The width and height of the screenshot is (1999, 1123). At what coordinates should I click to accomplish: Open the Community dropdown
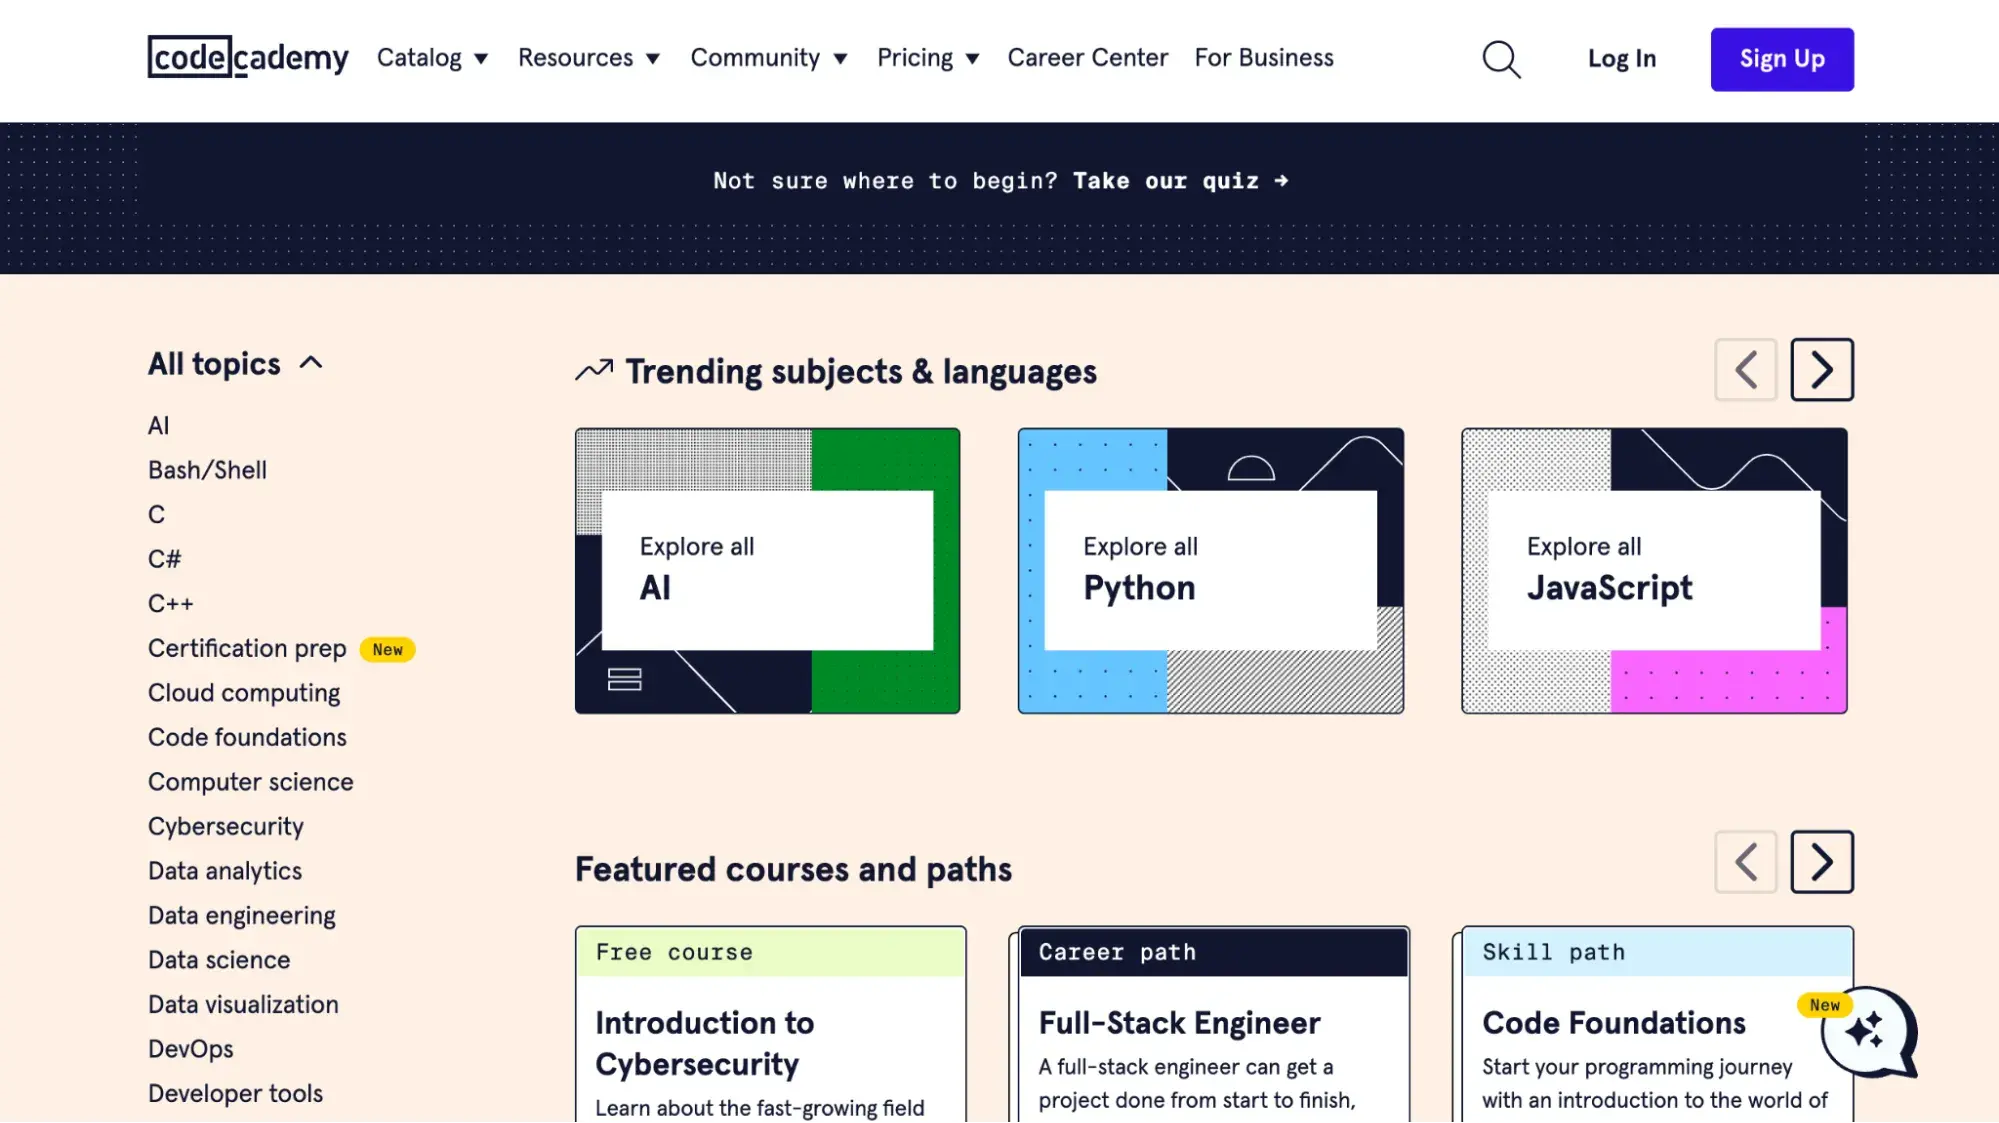pos(769,58)
